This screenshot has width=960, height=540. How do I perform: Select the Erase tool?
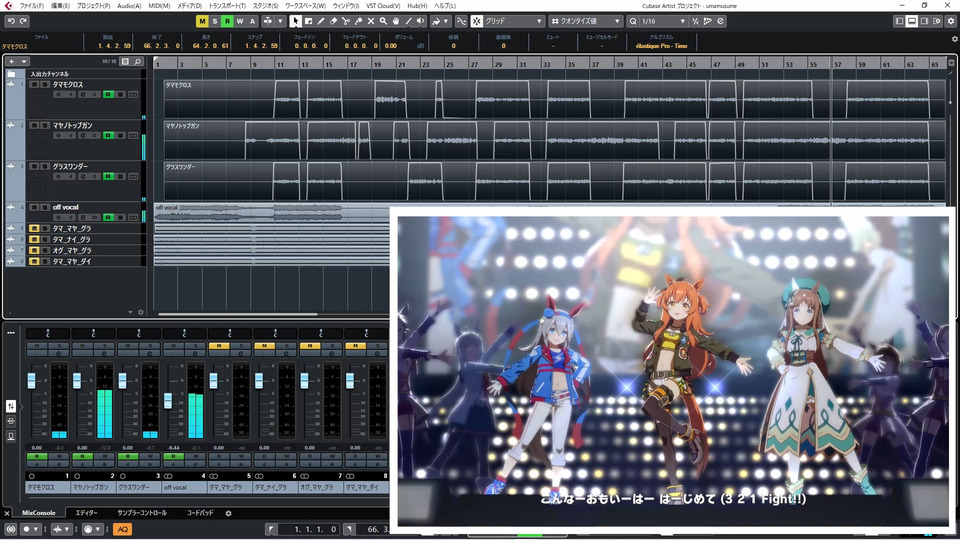coord(333,21)
